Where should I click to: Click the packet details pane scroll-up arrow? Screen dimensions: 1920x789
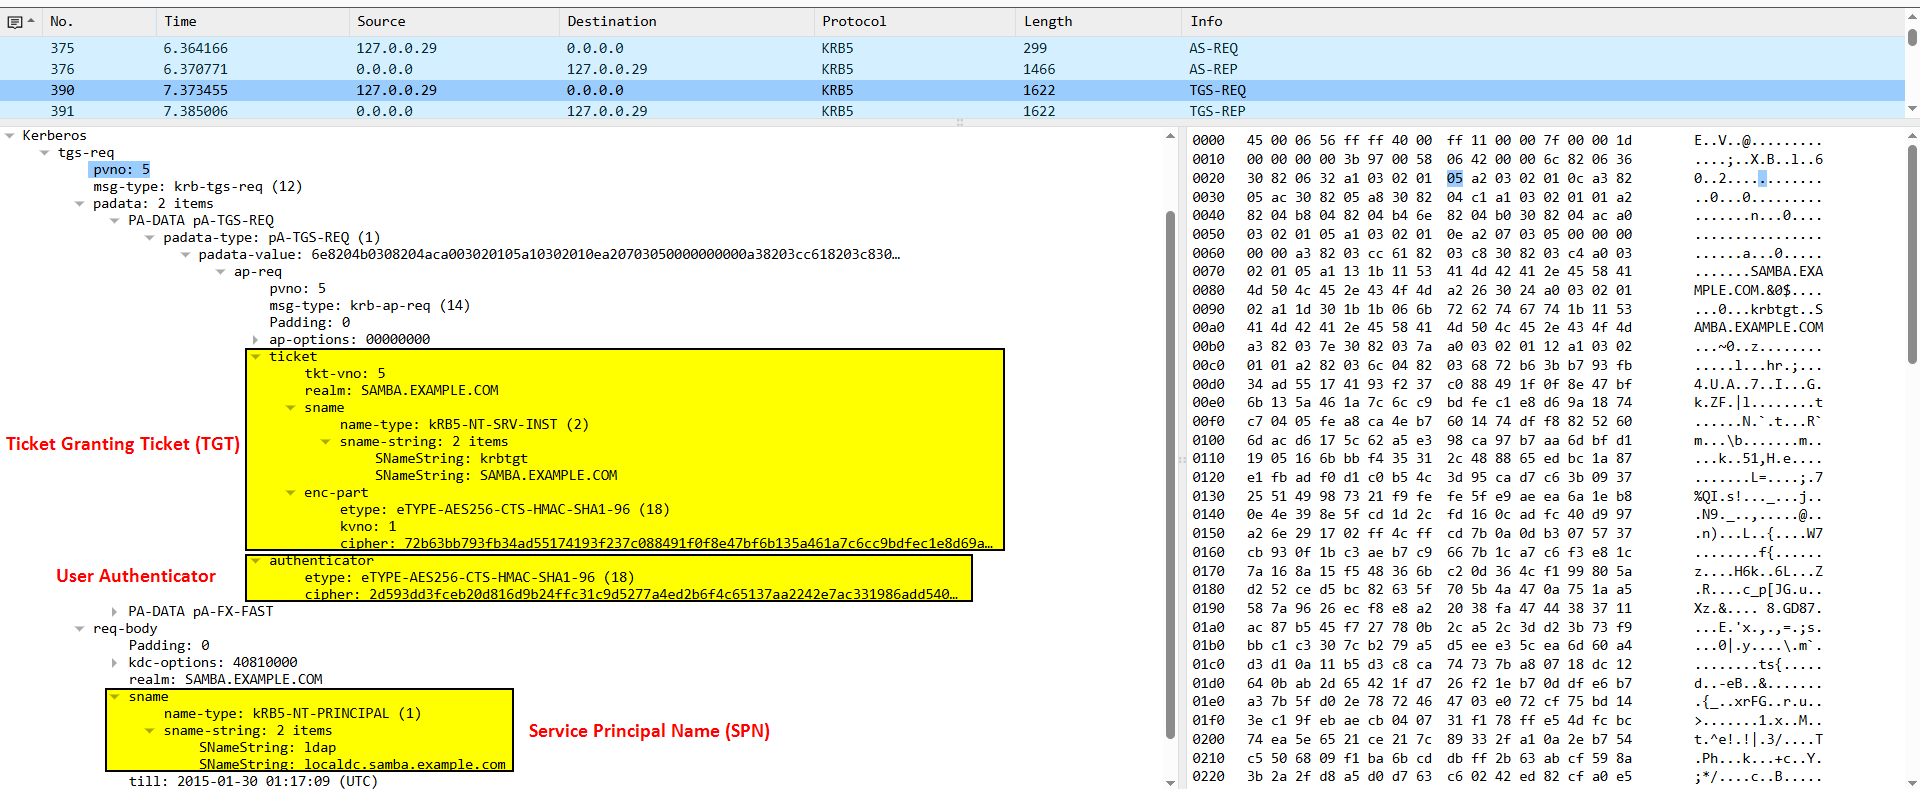(1170, 136)
